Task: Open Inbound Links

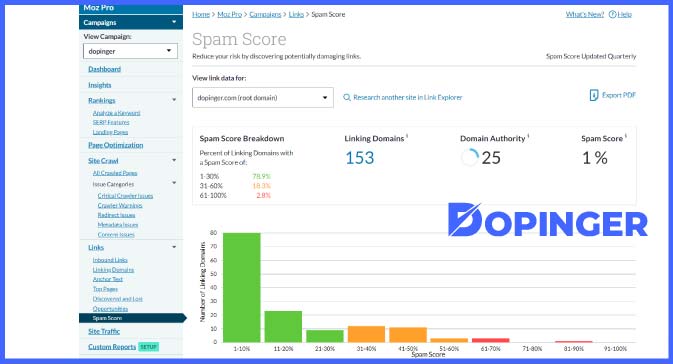Action: pos(110,260)
